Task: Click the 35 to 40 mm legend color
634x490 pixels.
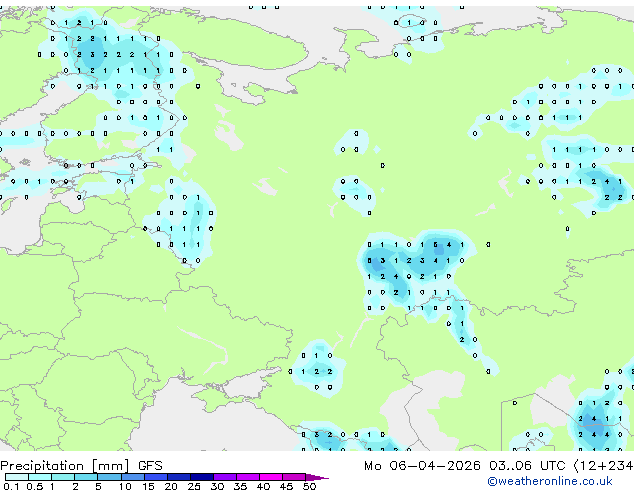Action: point(248,477)
